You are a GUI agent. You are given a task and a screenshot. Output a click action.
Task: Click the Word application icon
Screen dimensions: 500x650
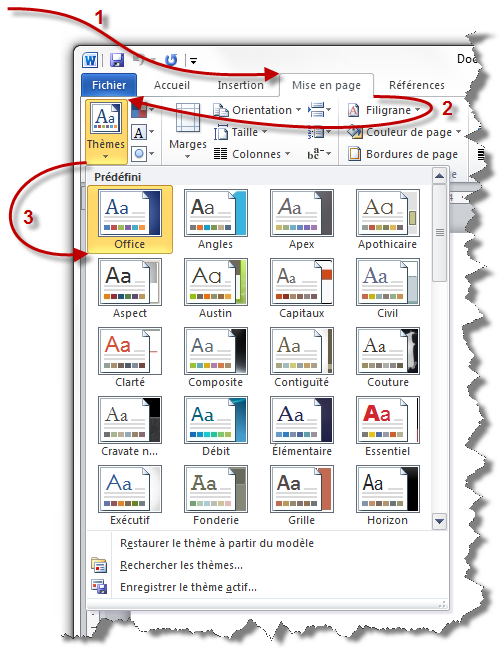click(x=90, y=61)
